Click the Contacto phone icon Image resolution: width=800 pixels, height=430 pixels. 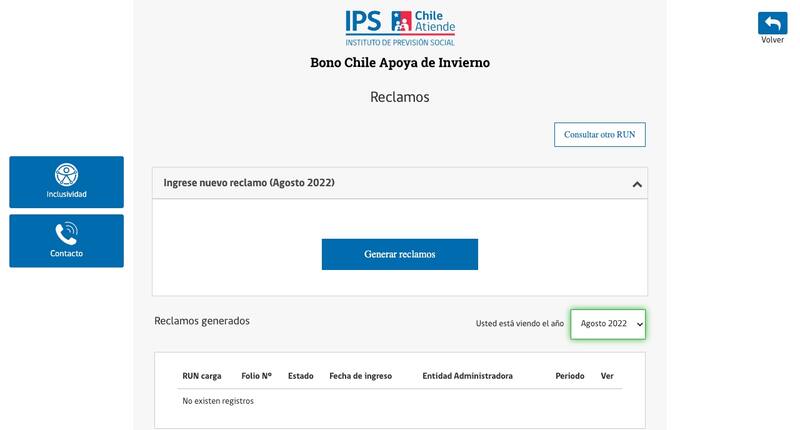(x=66, y=234)
